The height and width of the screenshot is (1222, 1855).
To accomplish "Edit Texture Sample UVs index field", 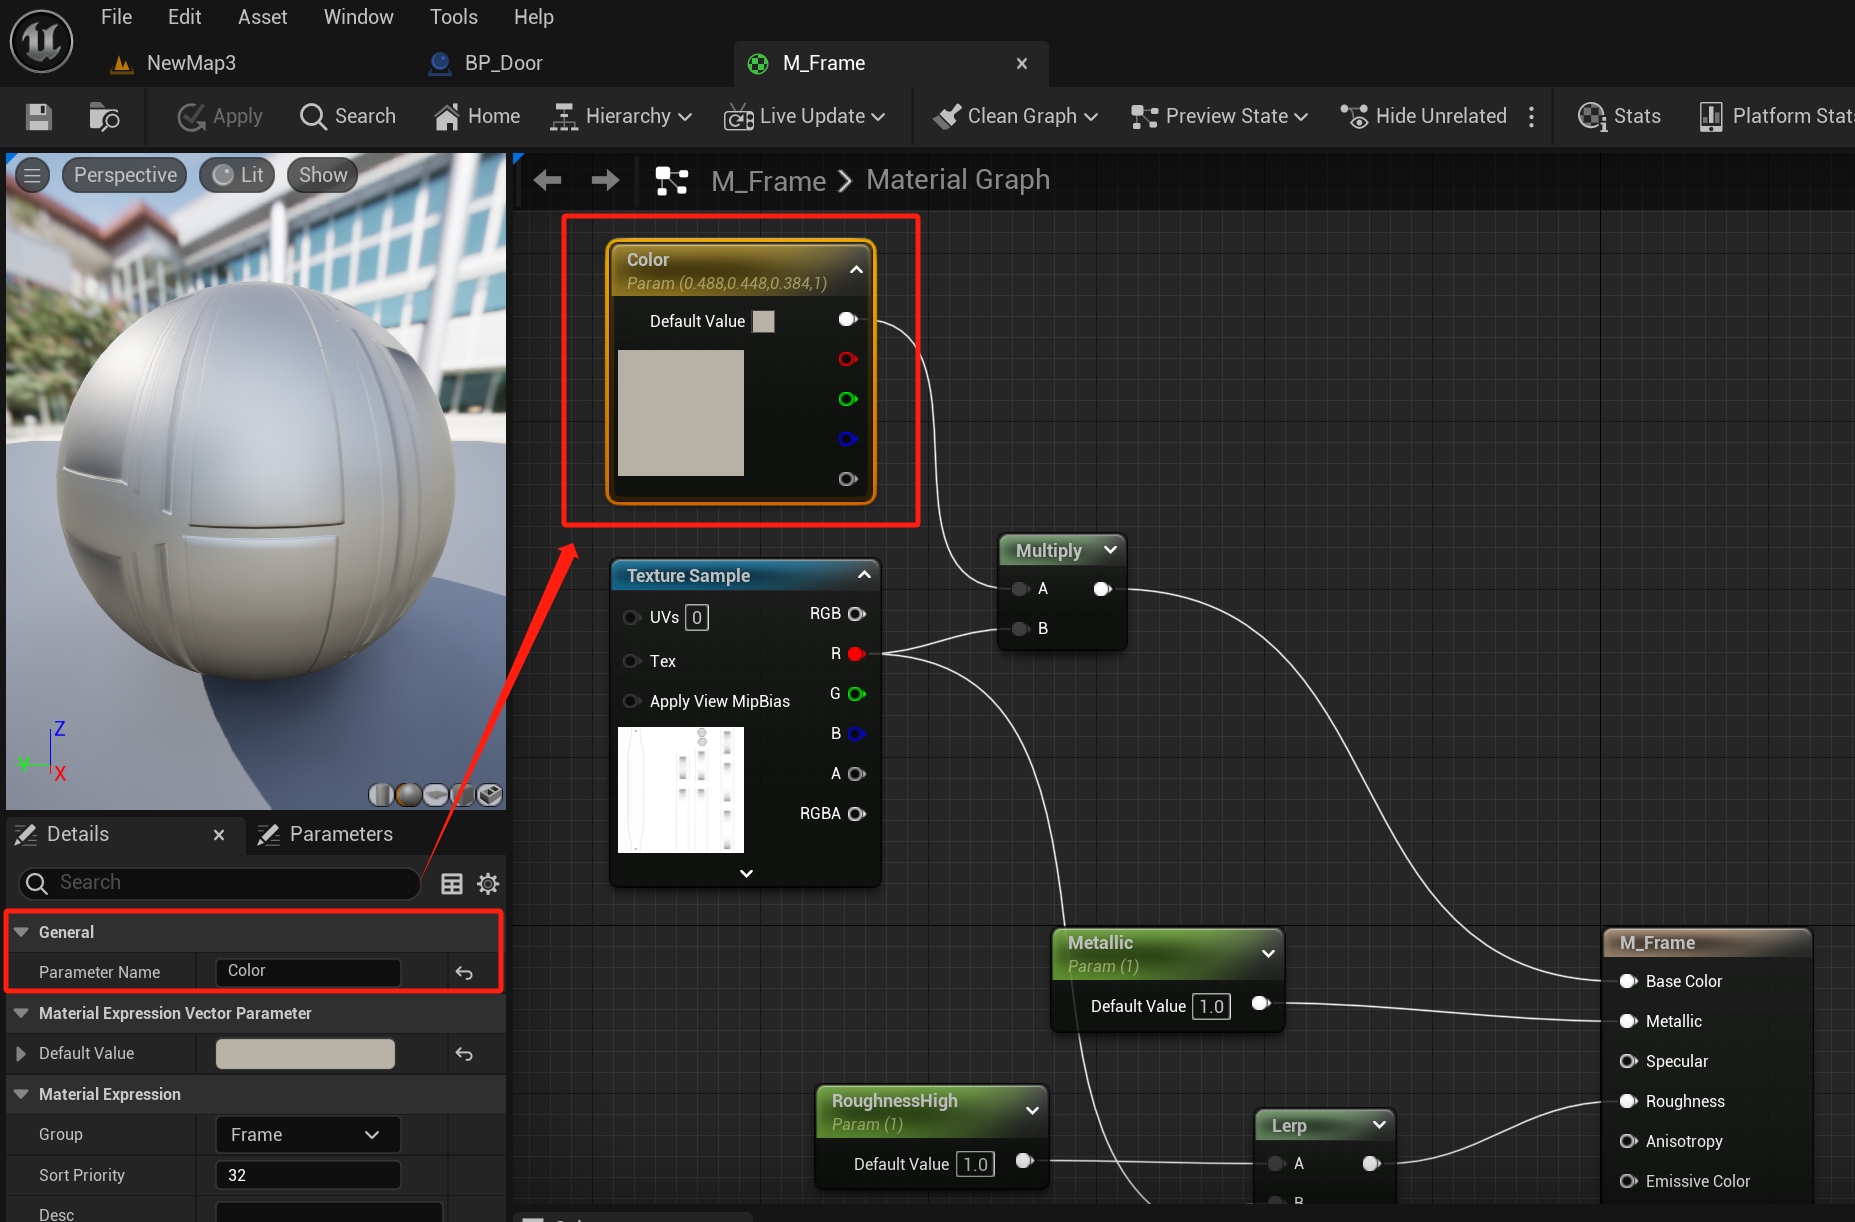I will coord(697,617).
